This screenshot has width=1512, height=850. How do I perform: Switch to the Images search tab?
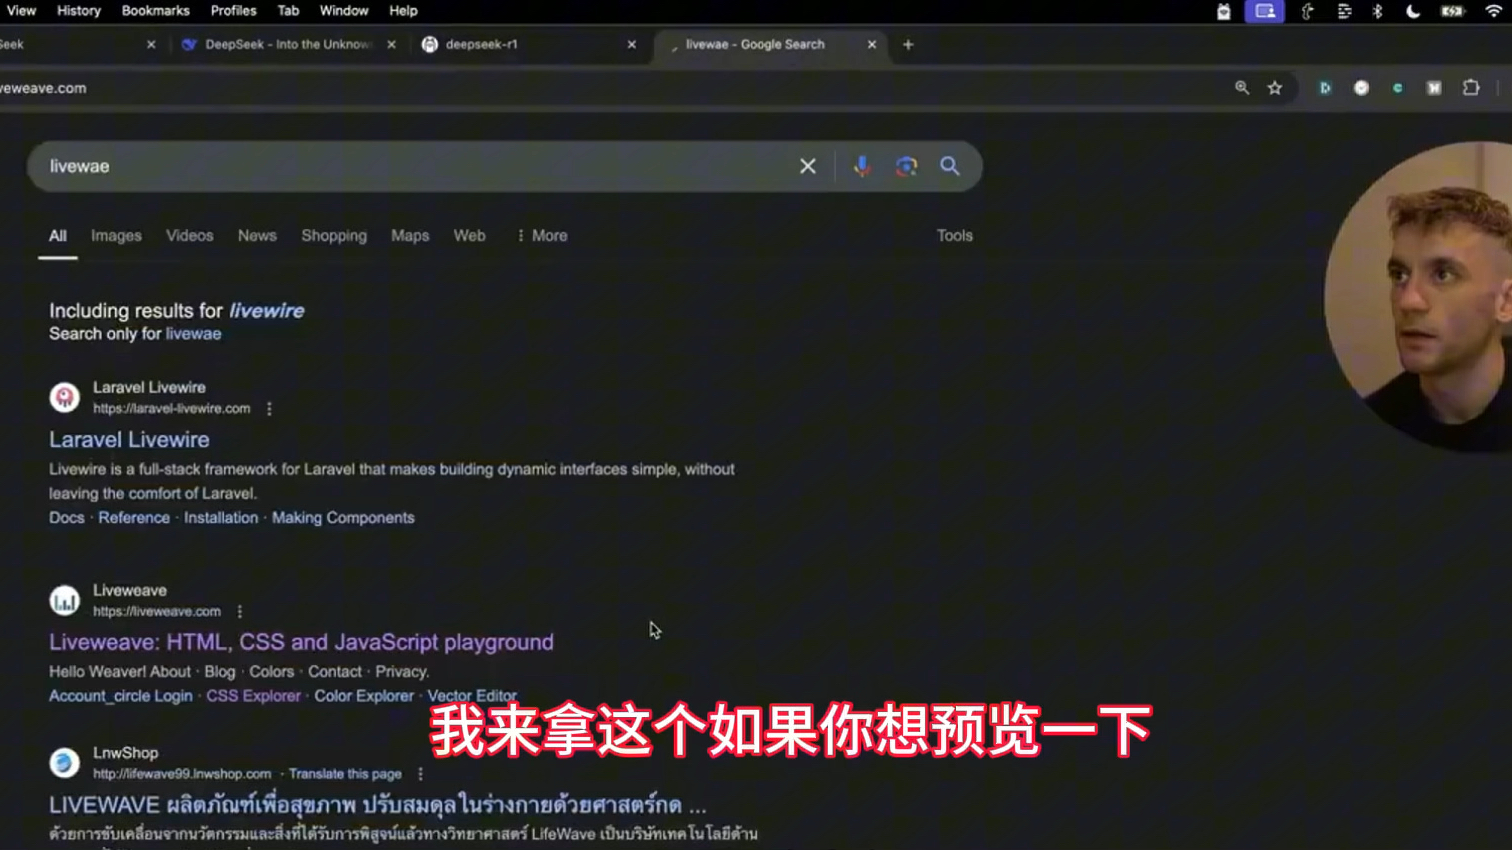pyautogui.click(x=116, y=235)
